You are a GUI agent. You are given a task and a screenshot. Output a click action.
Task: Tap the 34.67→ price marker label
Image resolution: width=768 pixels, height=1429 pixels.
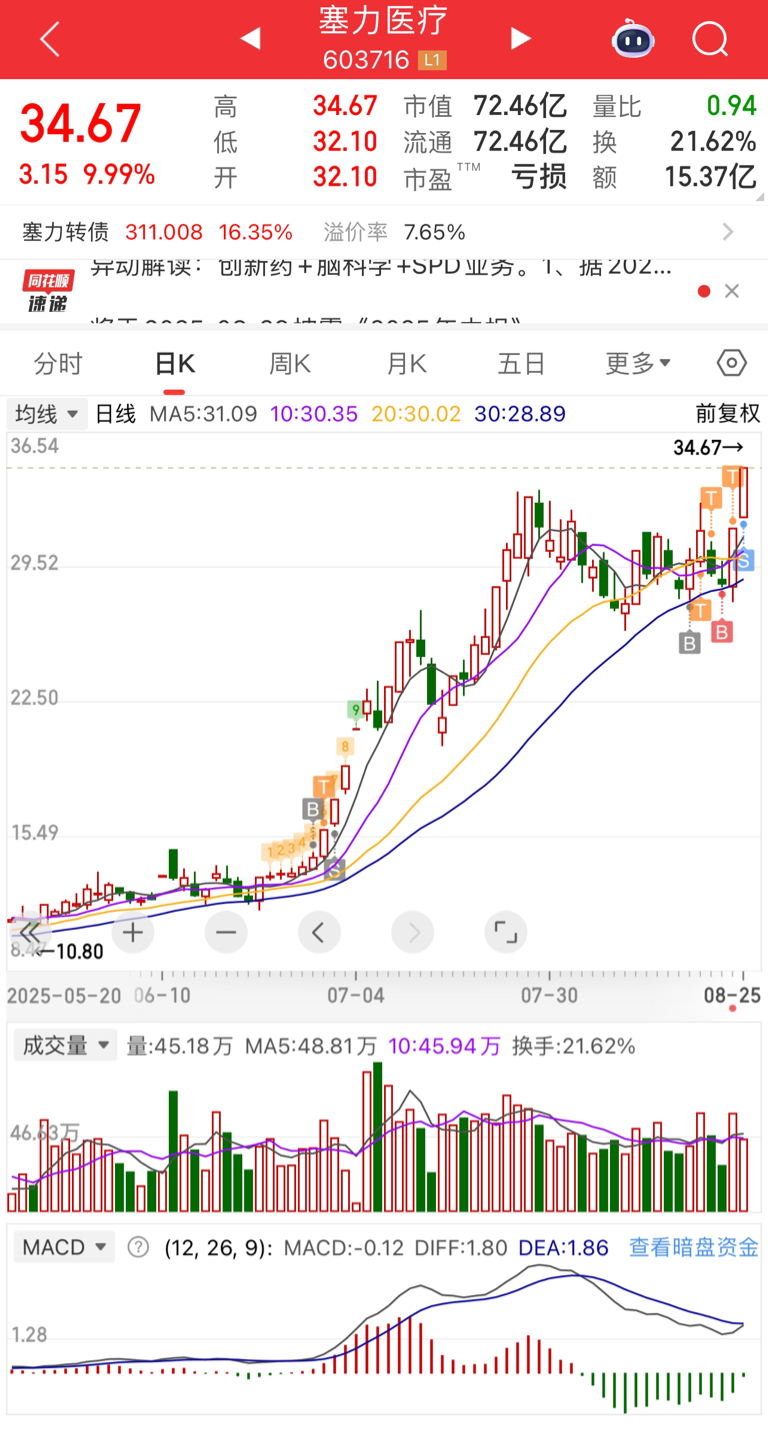pos(708,447)
